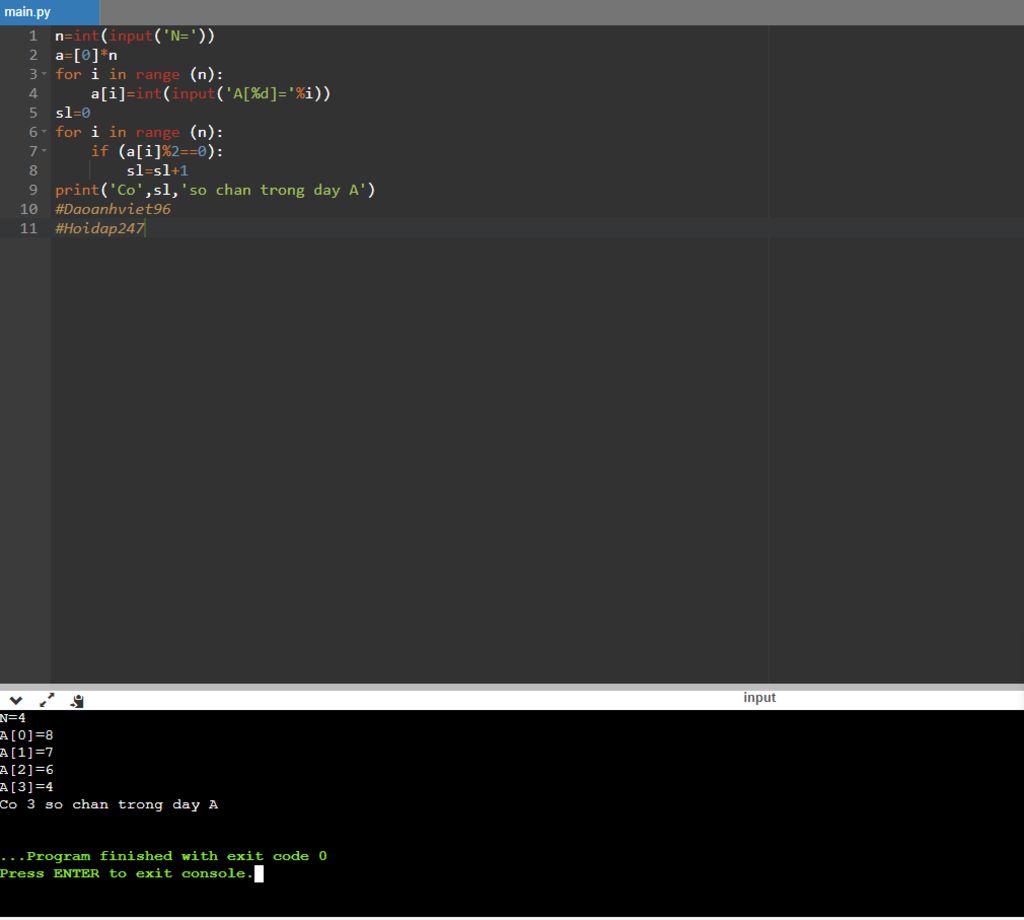Click the third console toolbar icon

tap(78, 701)
